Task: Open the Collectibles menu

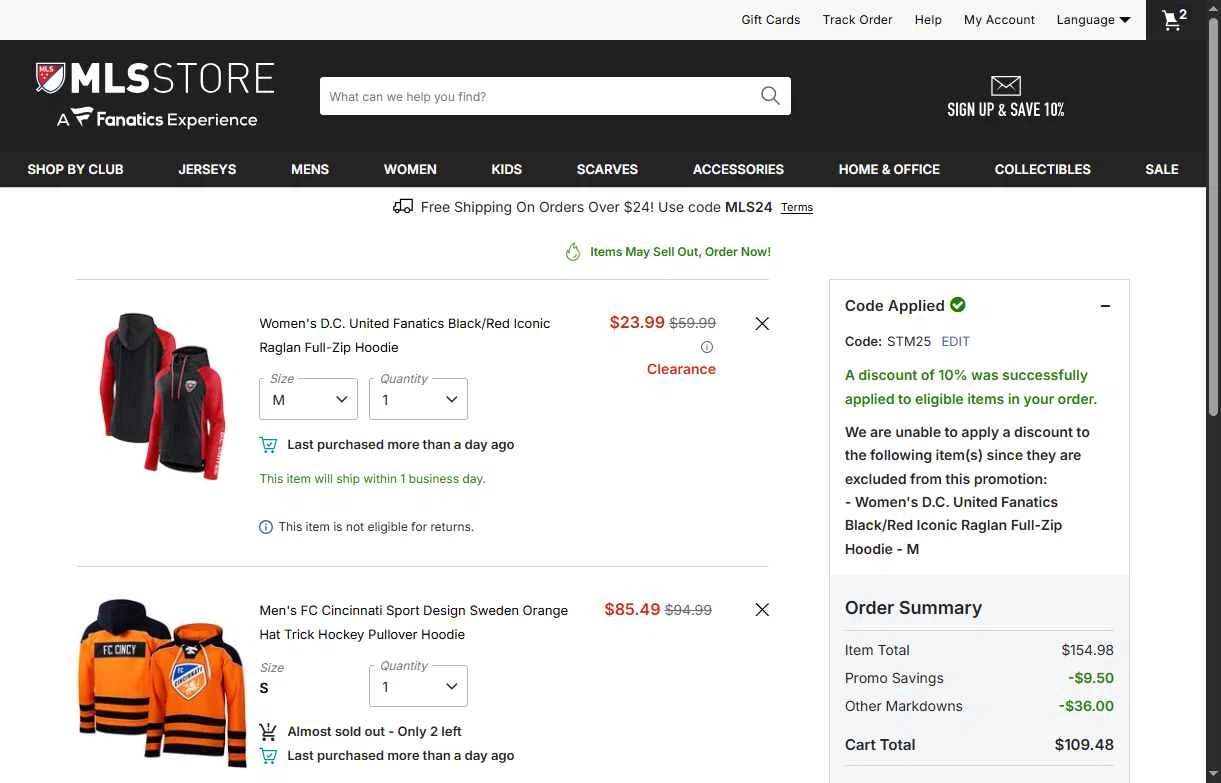Action: [1043, 169]
